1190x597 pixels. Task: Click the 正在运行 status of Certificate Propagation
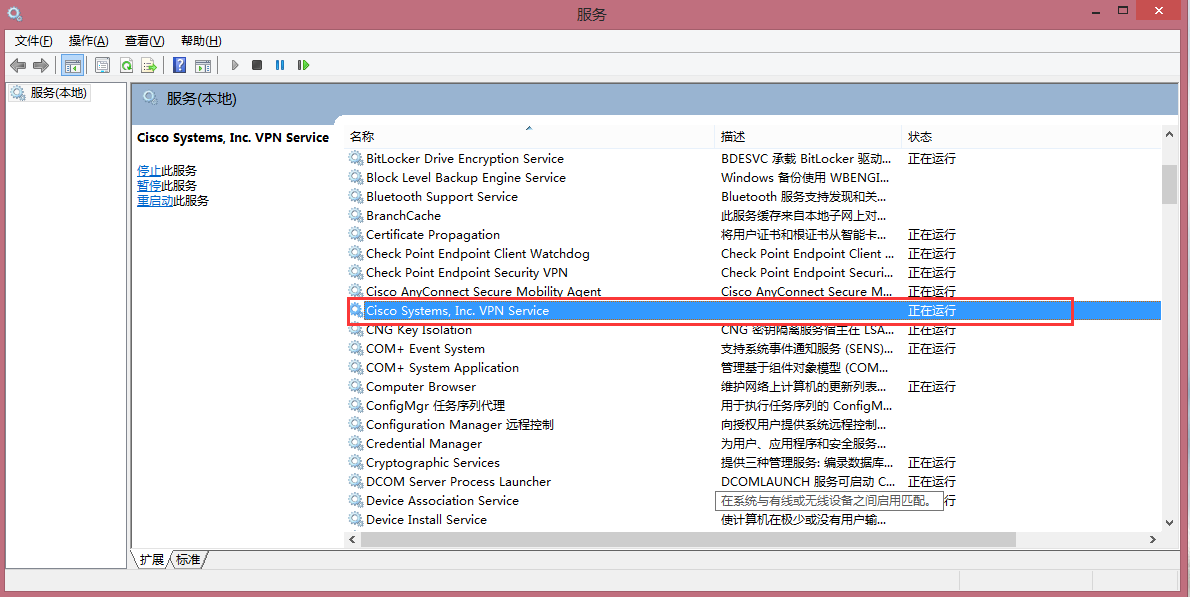932,235
